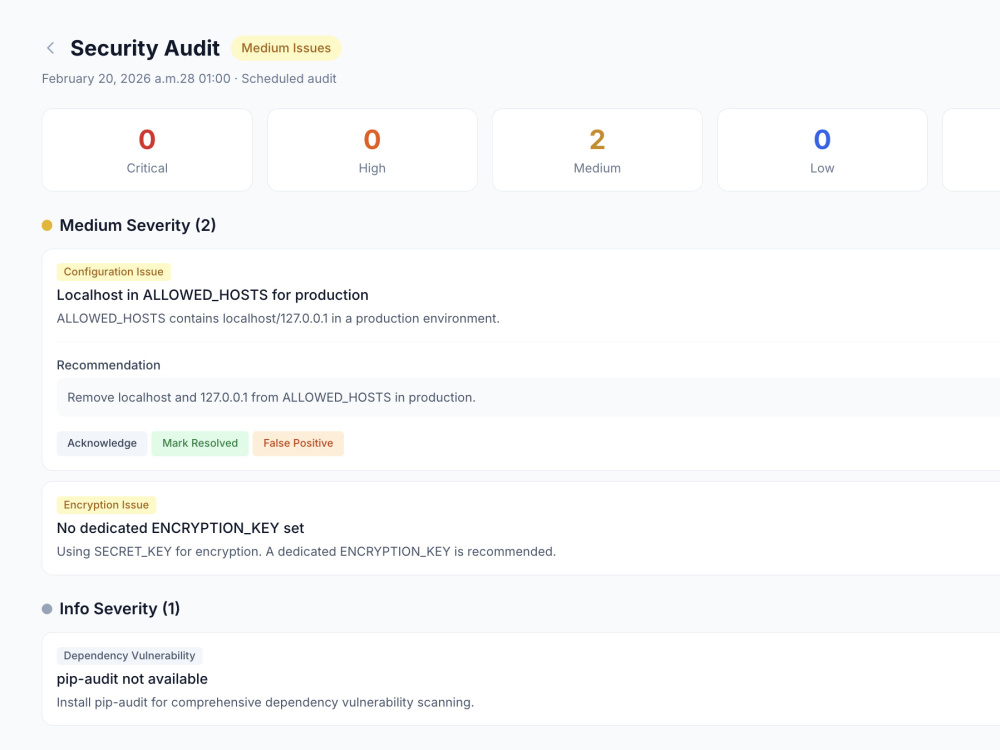Open the Medium count card

coord(597,150)
